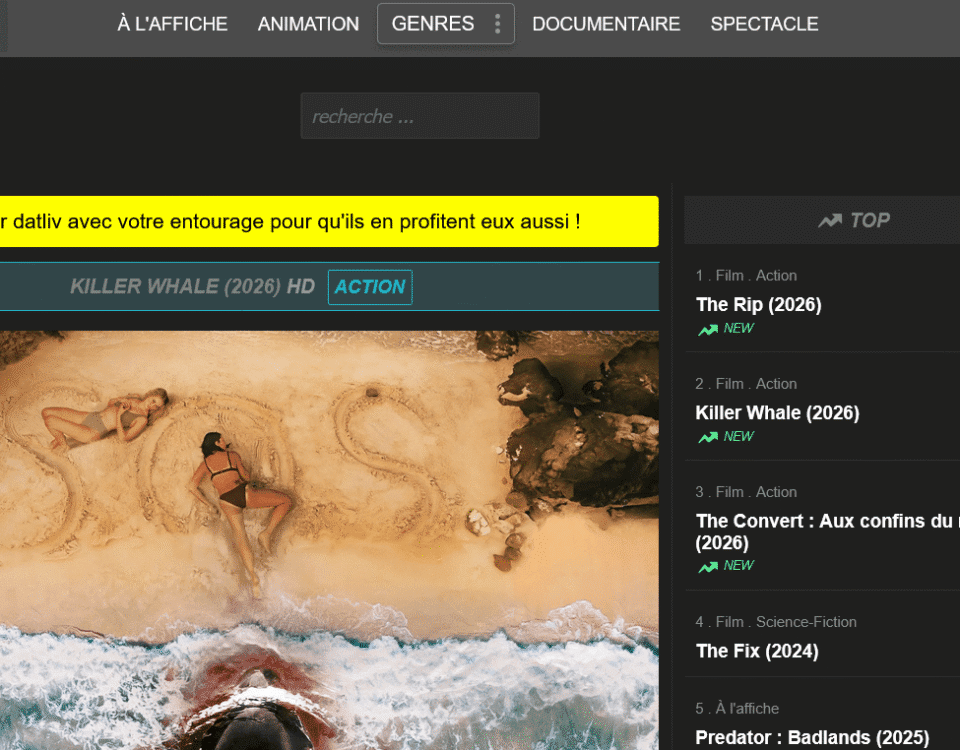Viewport: 960px width, 750px height.
Task: Focus the recherche search field
Action: [419, 116]
